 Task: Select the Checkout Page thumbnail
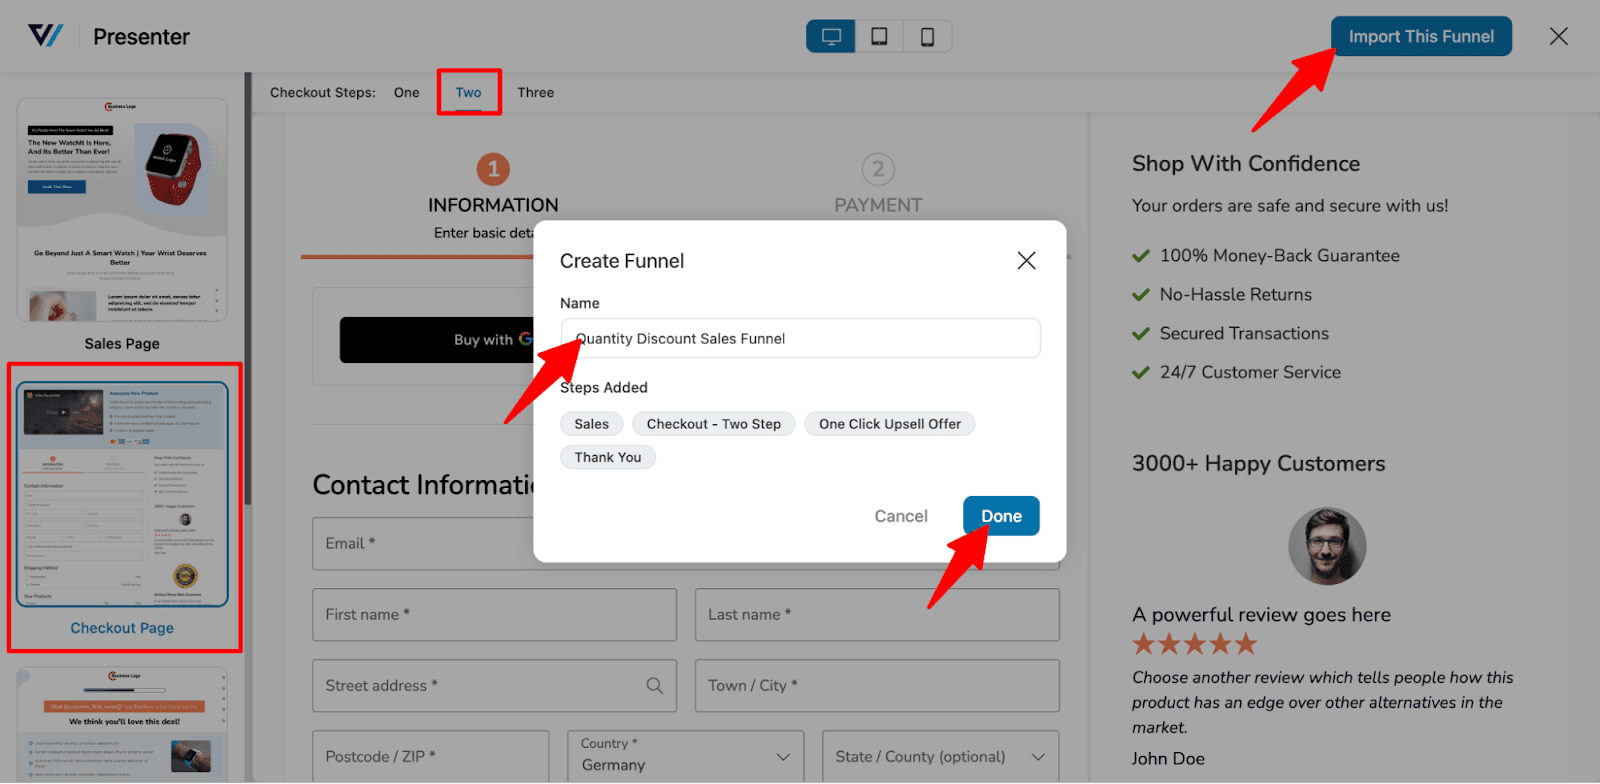[122, 494]
